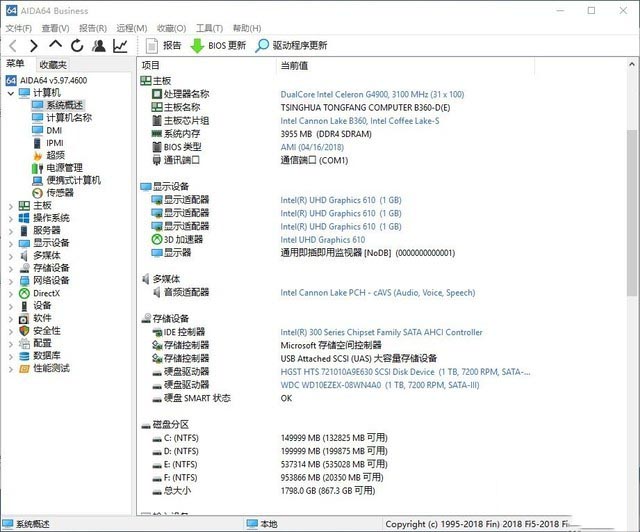Image resolution: width=640 pixels, height=532 pixels.
Task: Expand the 操作系统 tree node
Action: 11,218
